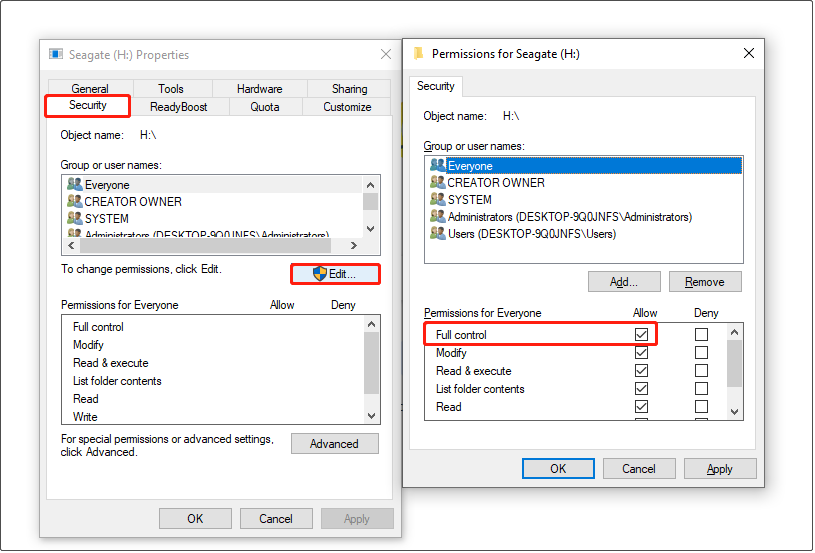Open the Customize tab
The height and width of the screenshot is (553, 815).
coord(347,107)
